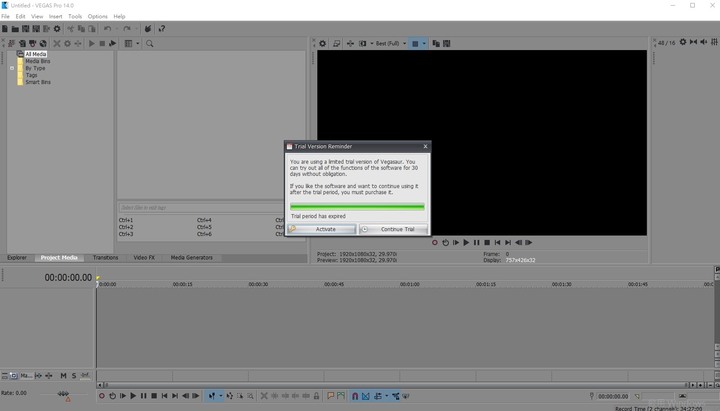Switch to the Transitions tab
Image resolution: width=720 pixels, height=411 pixels.
click(105, 258)
